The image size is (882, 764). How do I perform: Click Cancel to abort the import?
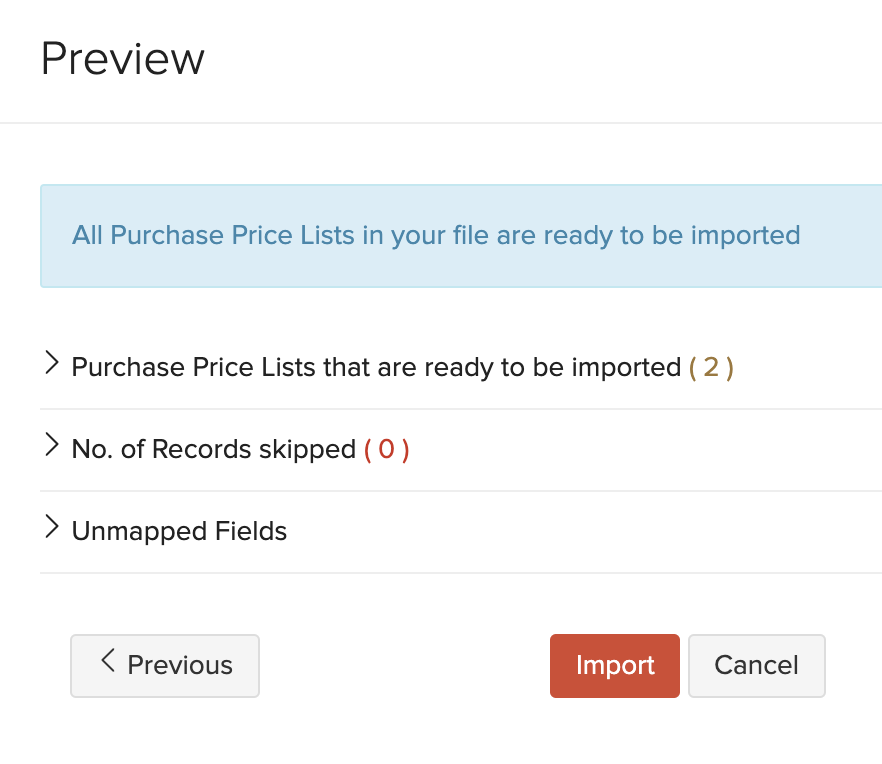tap(756, 665)
